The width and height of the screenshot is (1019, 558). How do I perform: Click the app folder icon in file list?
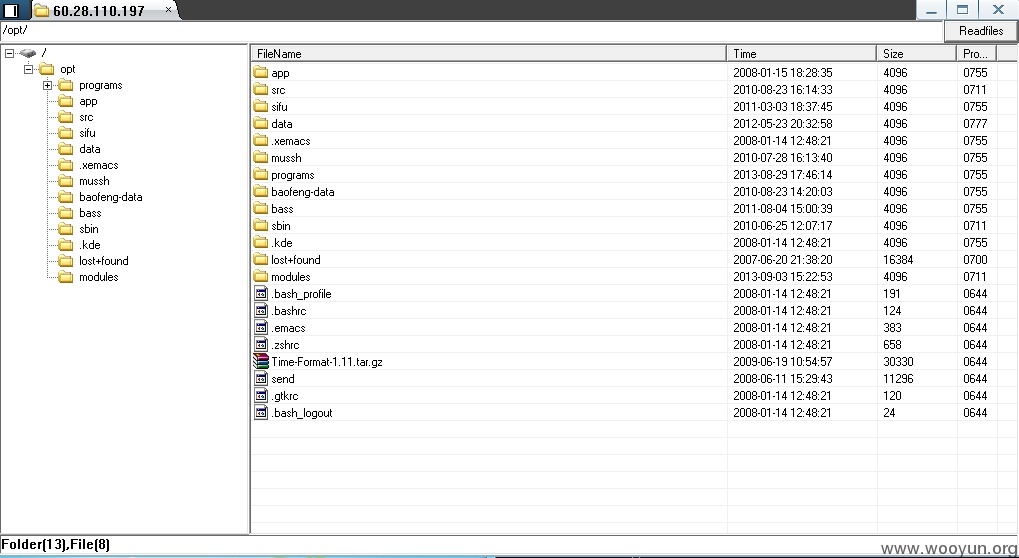point(261,73)
